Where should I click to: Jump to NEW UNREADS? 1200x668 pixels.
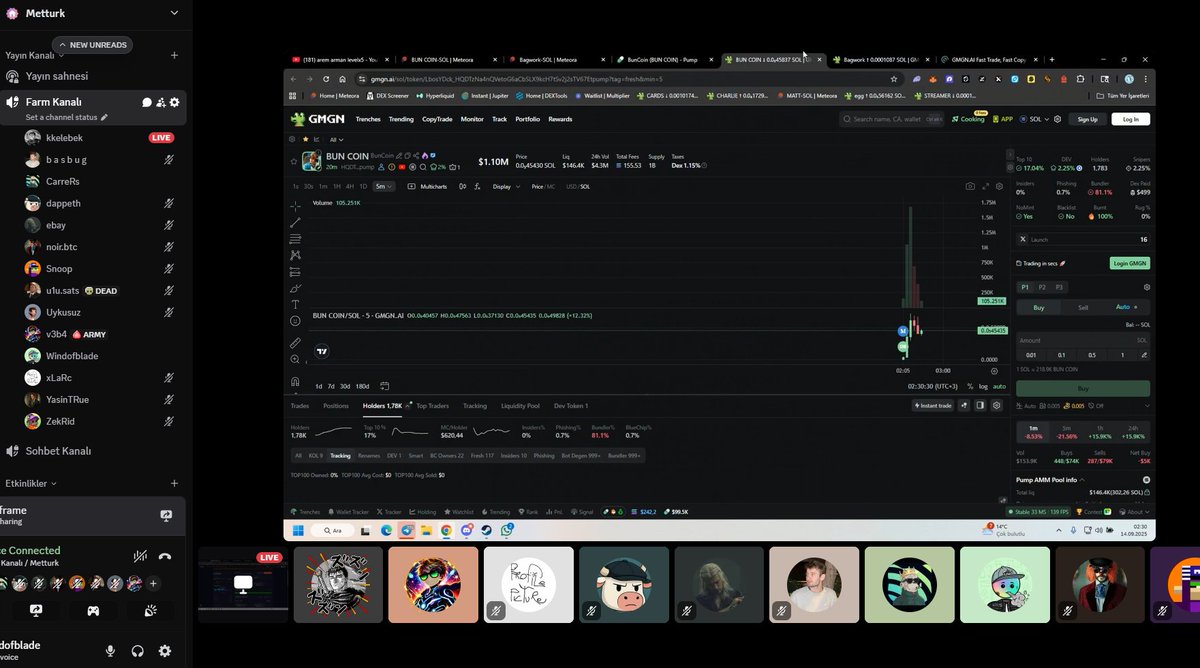click(x=94, y=45)
